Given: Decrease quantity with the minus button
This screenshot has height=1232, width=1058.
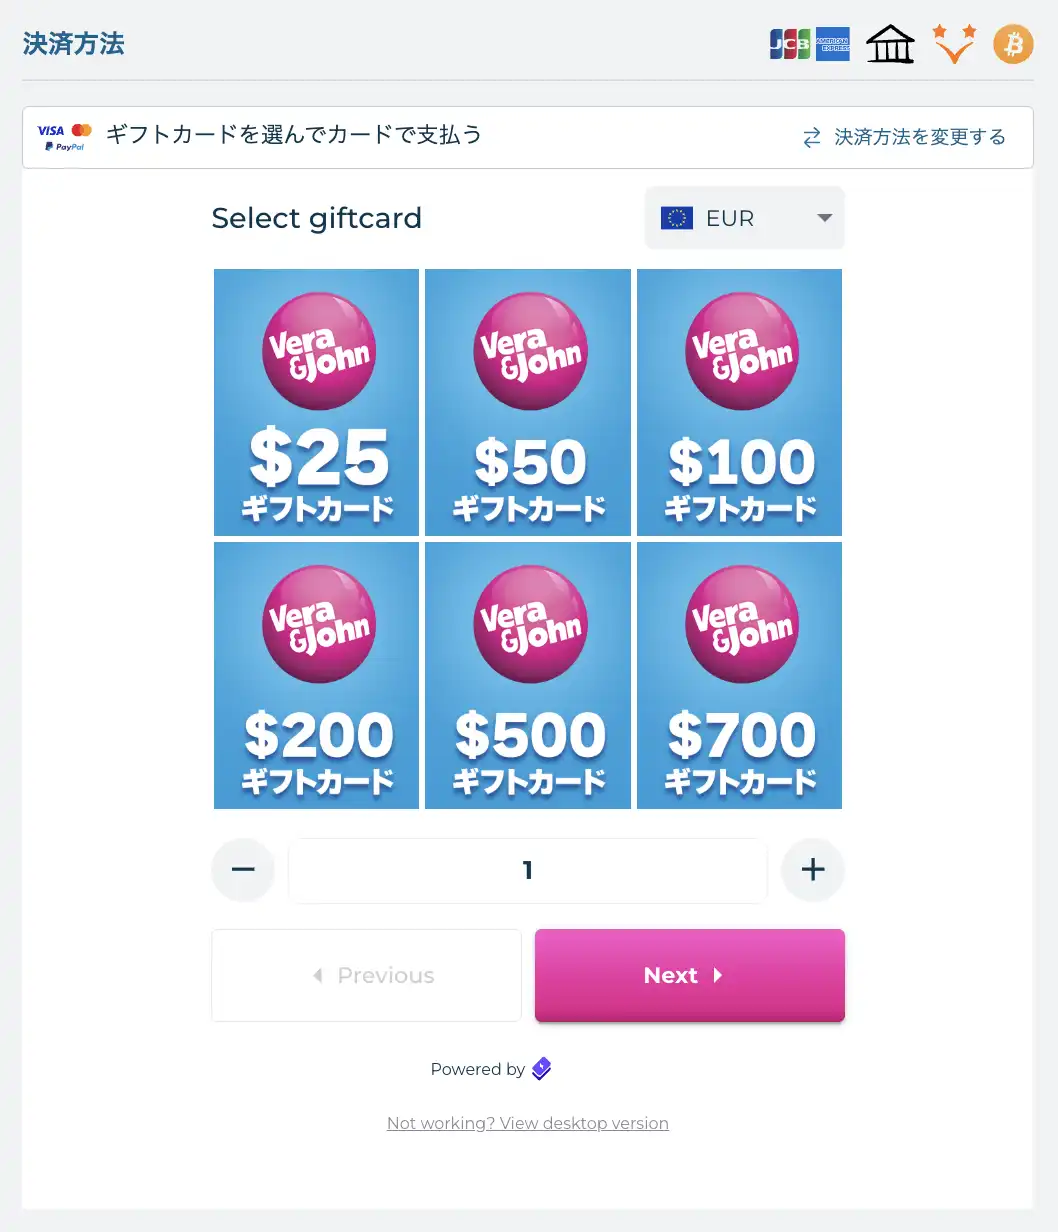Looking at the screenshot, I should 243,870.
